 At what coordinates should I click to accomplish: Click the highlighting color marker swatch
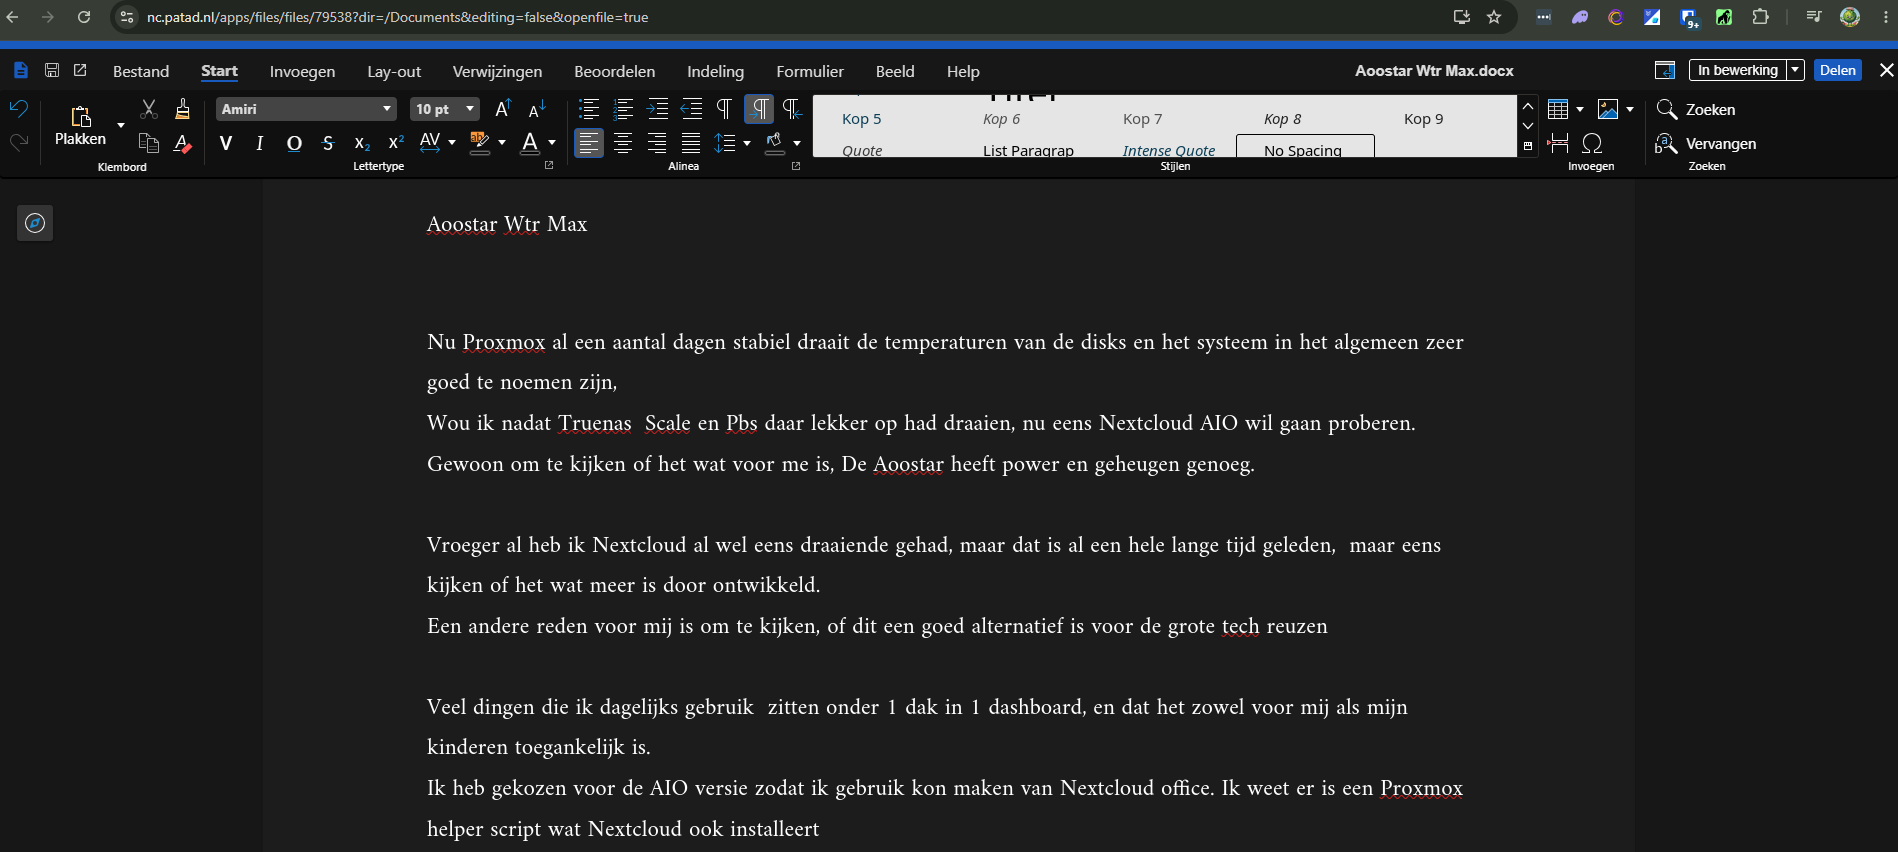pos(480,143)
